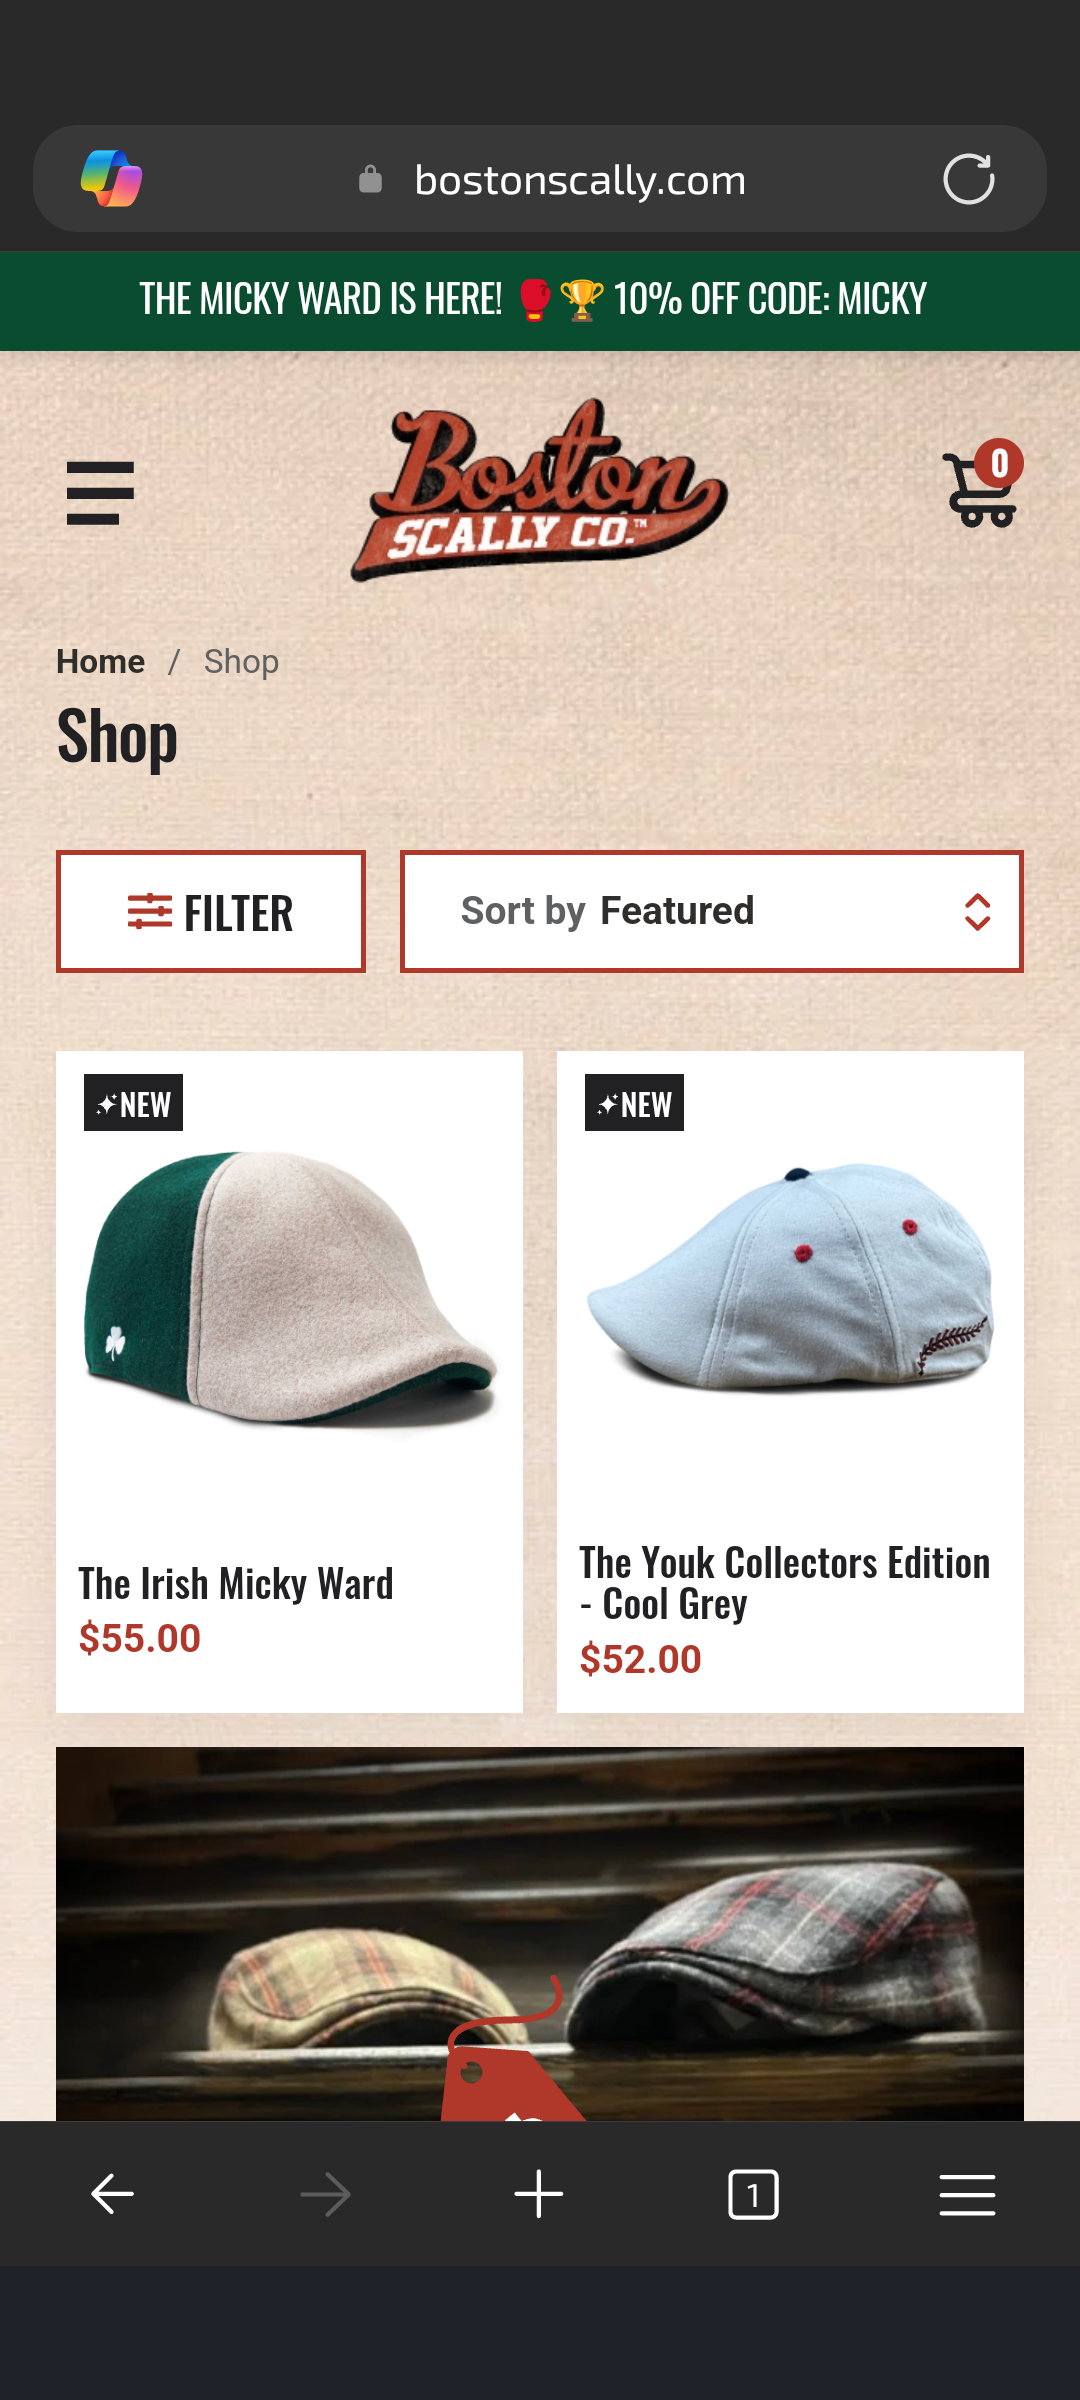Image resolution: width=1080 pixels, height=2400 pixels.
Task: Open the FILTER panel
Action: point(211,911)
